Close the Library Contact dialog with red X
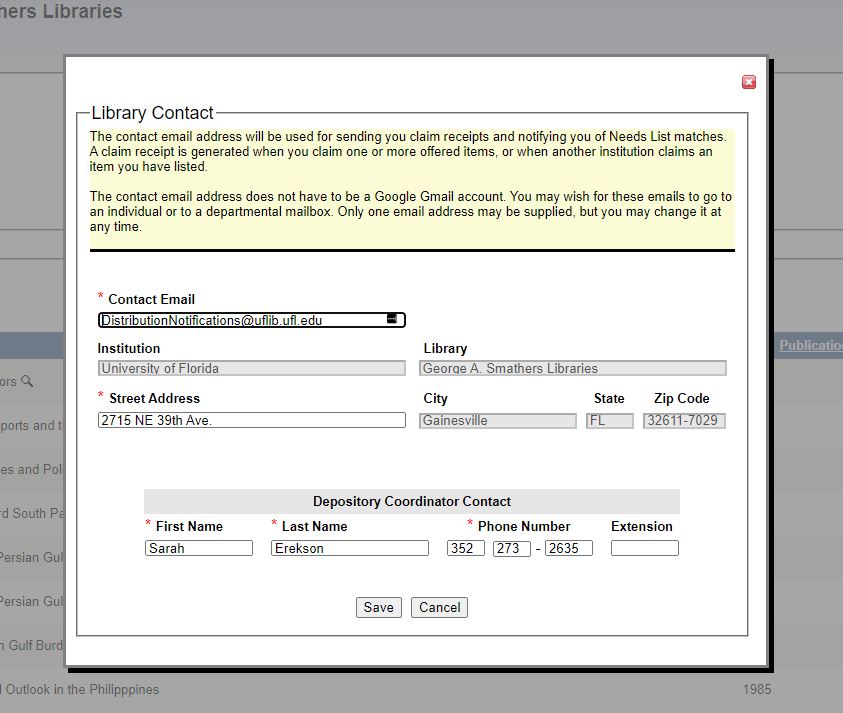843x713 pixels. point(748,82)
